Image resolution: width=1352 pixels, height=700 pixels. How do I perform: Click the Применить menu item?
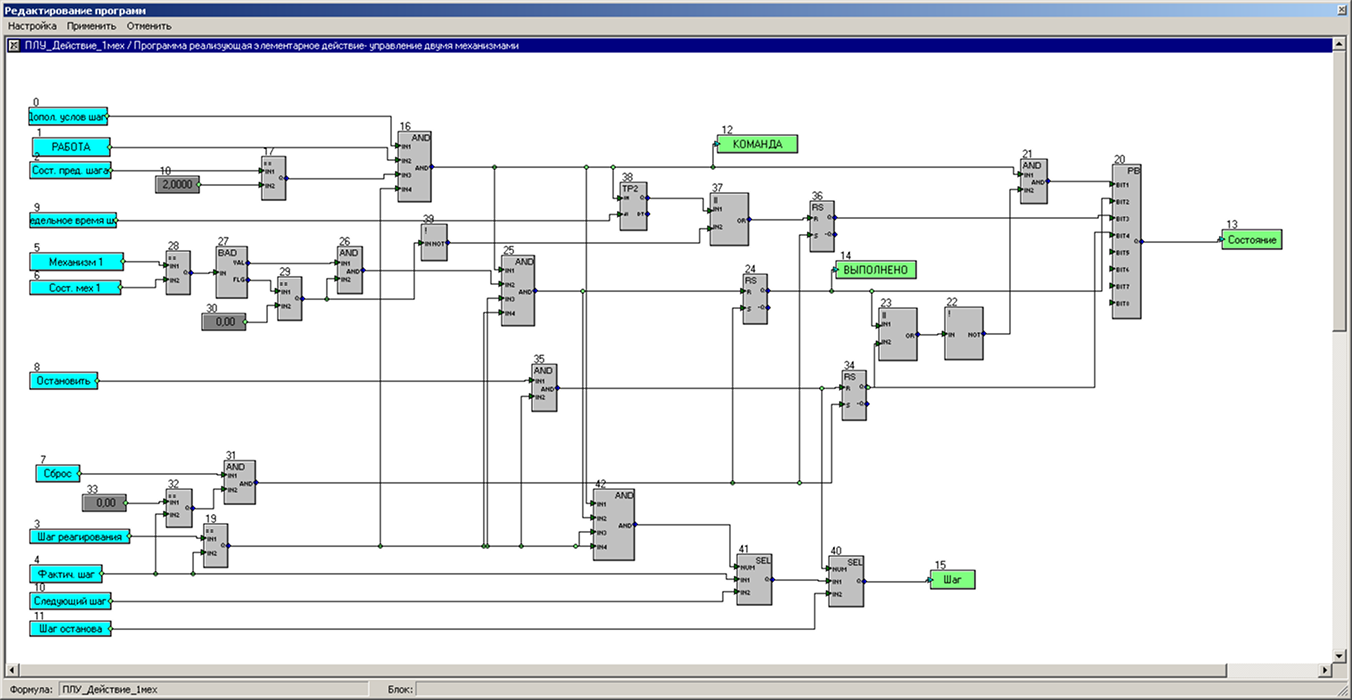(x=91, y=26)
